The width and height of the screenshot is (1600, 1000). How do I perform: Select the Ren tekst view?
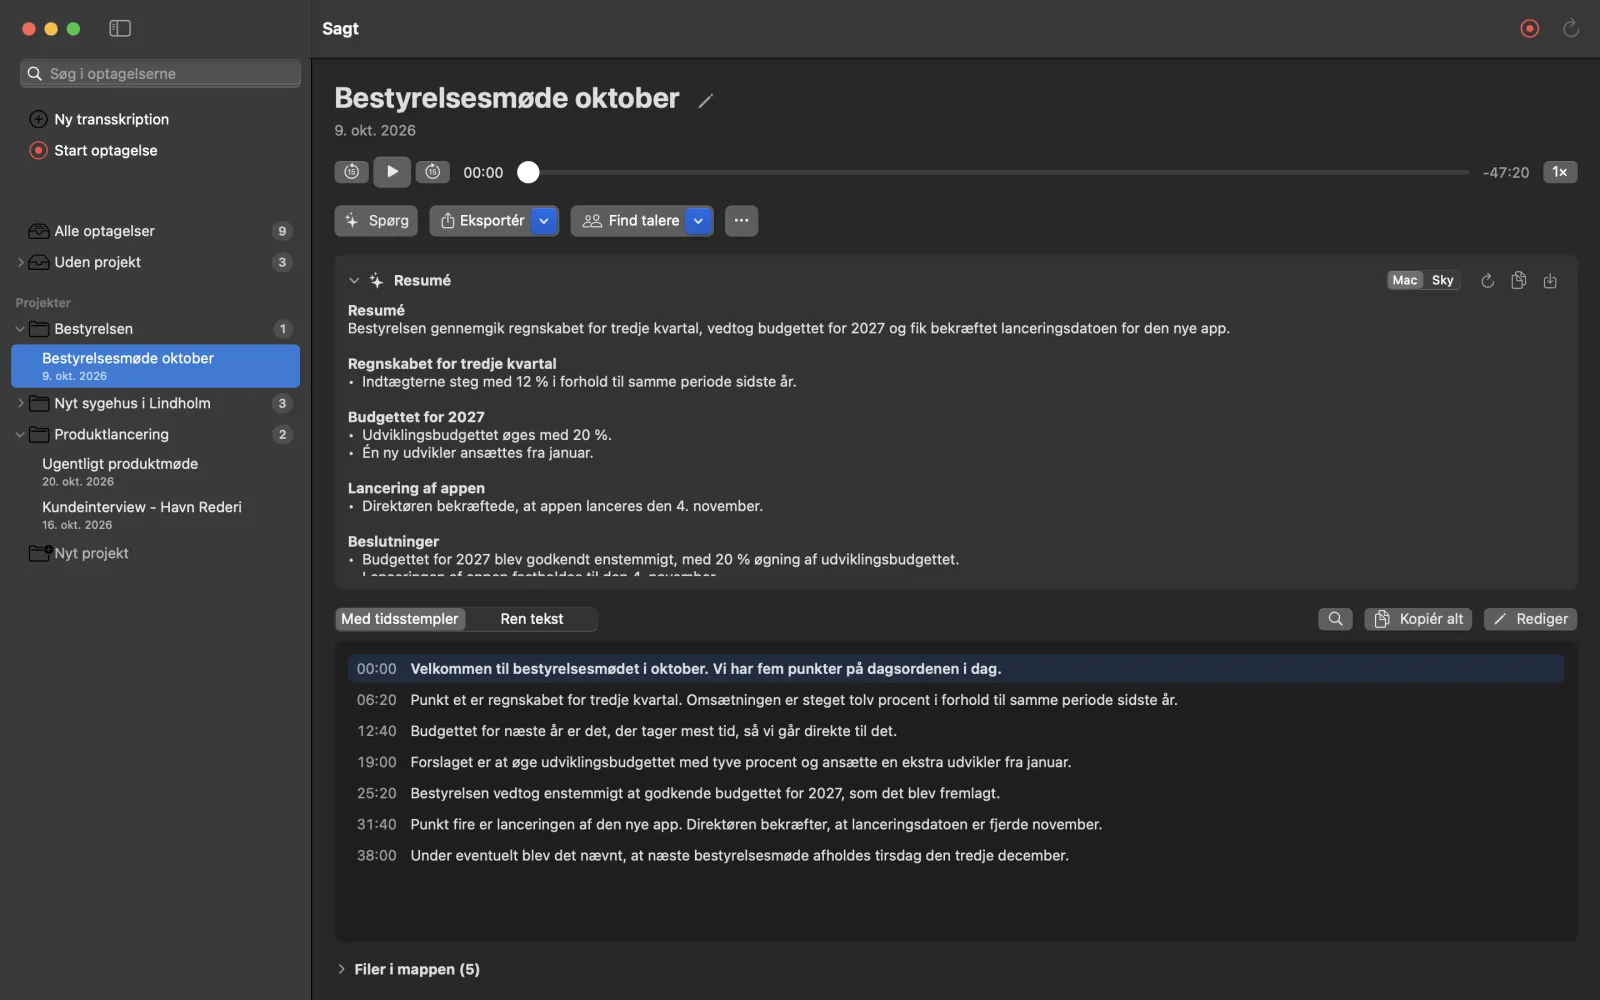coord(532,619)
